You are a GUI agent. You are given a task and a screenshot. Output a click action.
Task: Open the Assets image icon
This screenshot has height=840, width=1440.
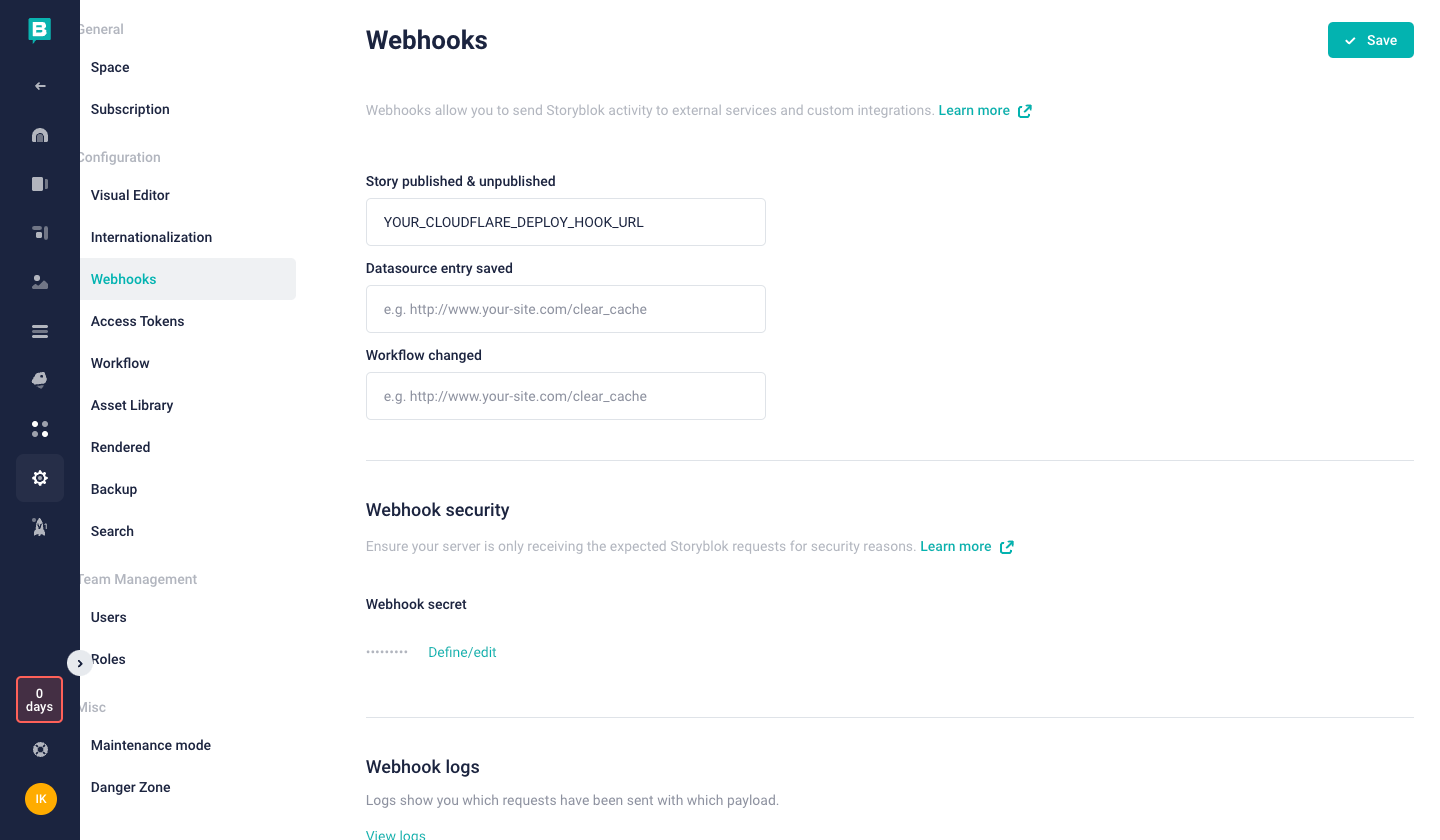(x=40, y=282)
